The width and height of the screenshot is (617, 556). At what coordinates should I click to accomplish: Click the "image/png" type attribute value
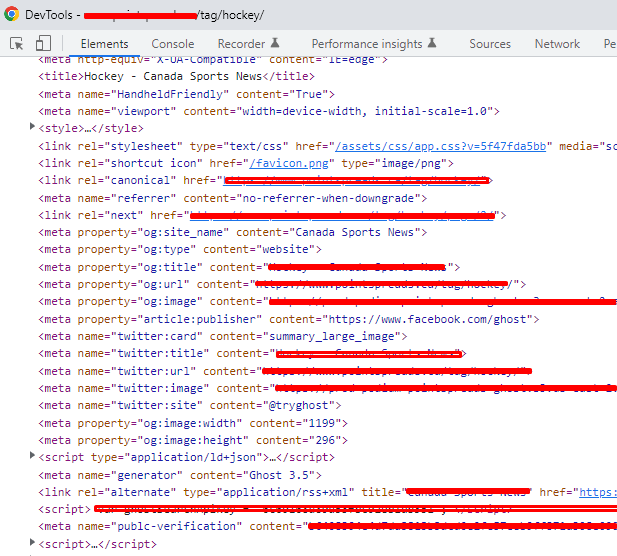point(411,163)
